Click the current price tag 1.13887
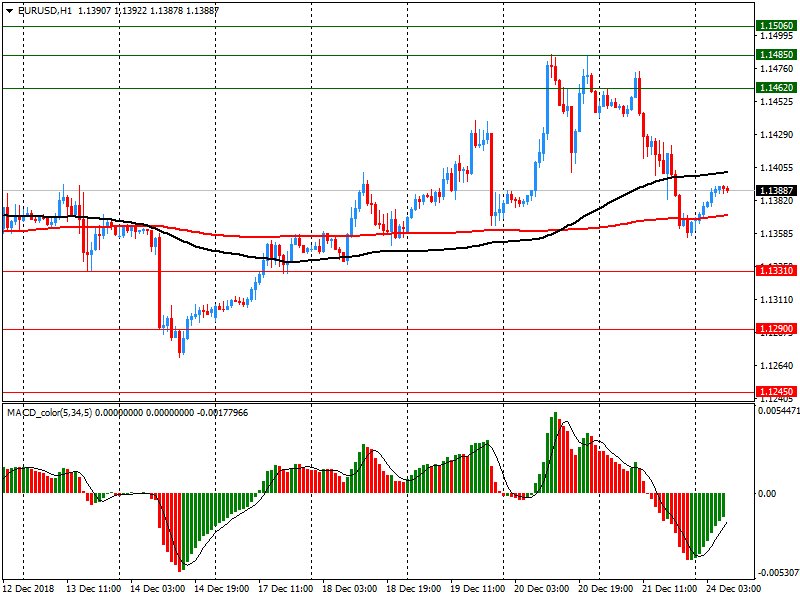Screen dimensions: 800x600 coord(776,190)
